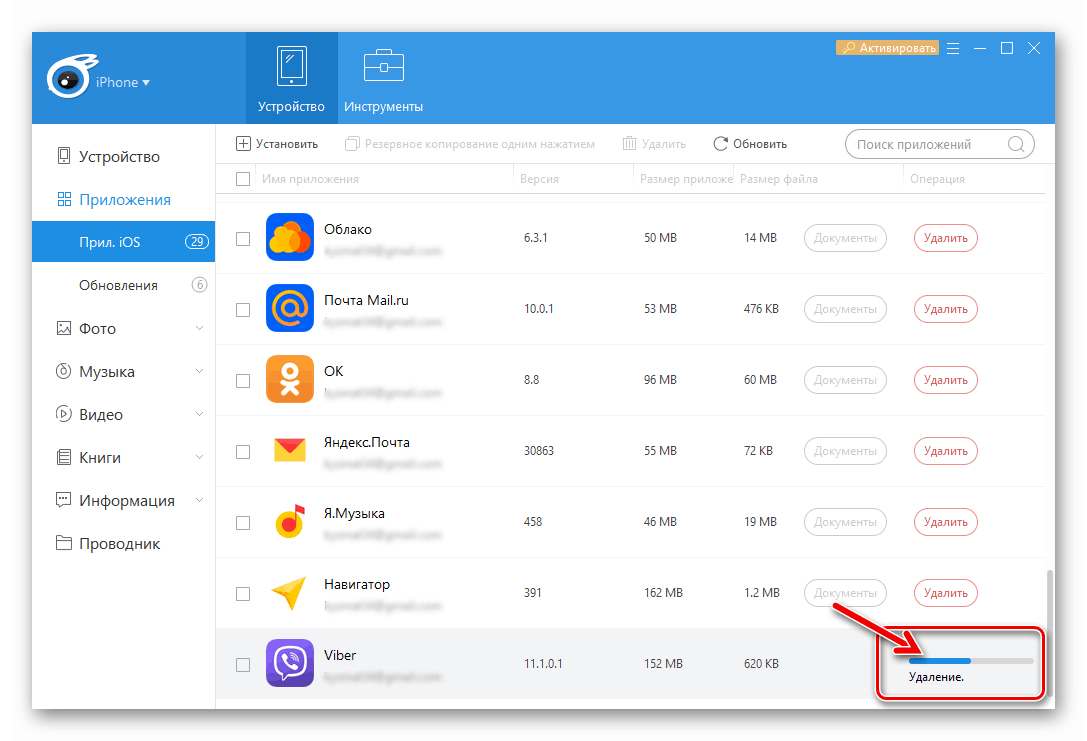Image resolution: width=1087 pixels, height=741 pixels.
Task: Sort by Версия column header
Action: pos(539,179)
